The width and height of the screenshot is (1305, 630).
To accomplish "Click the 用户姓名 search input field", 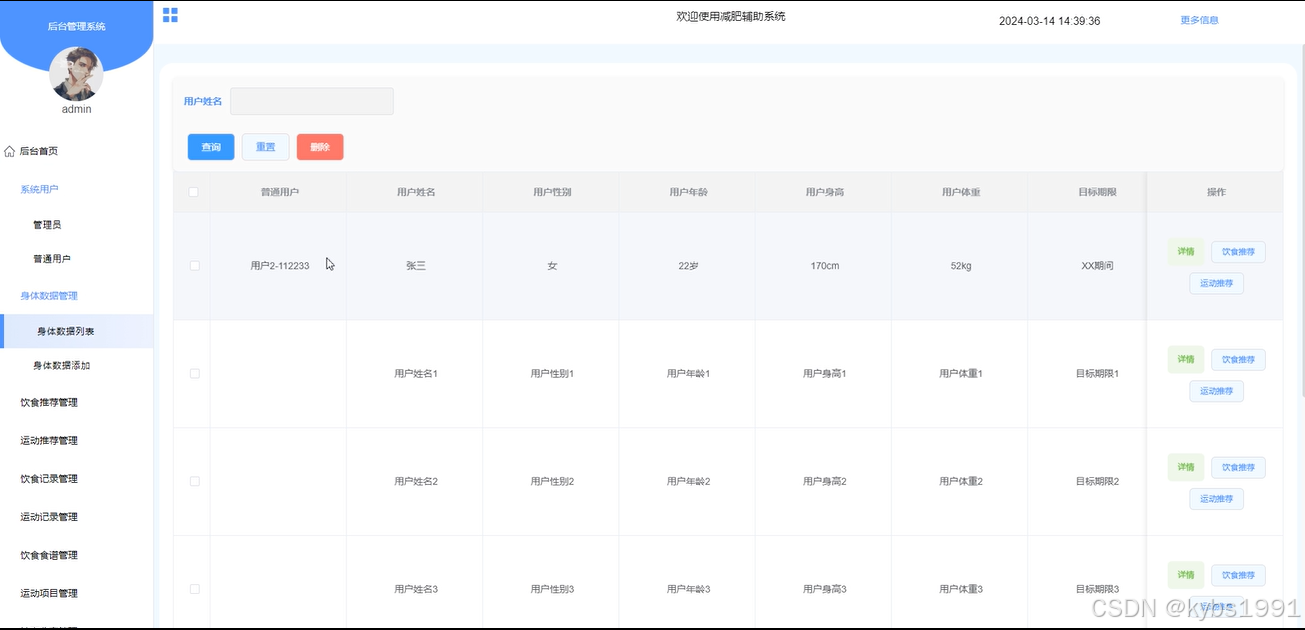I will tap(312, 101).
